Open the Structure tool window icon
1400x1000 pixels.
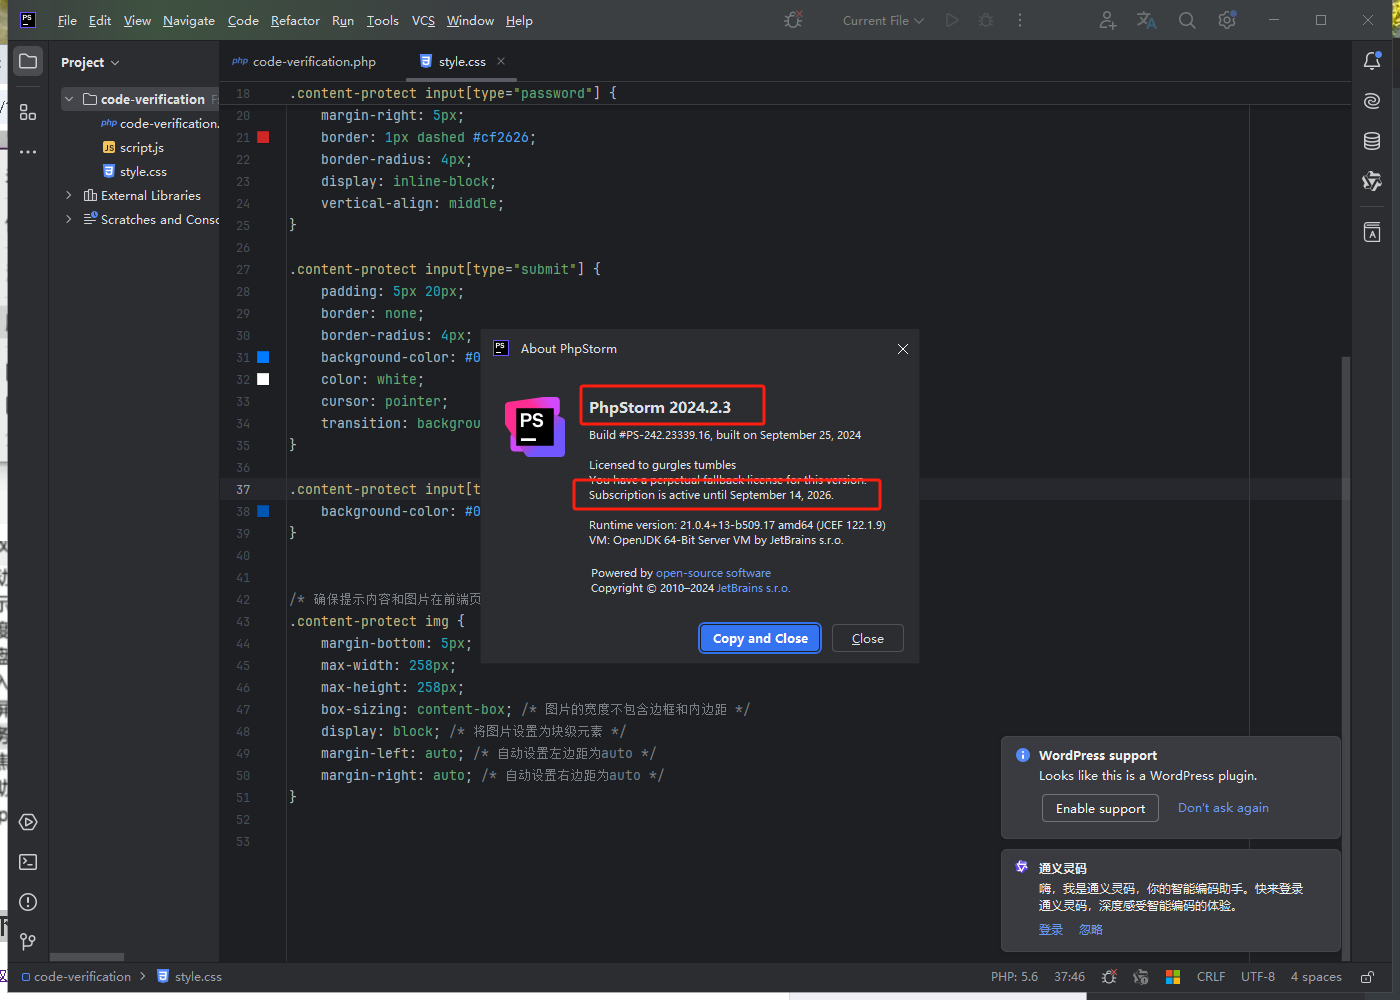28,112
